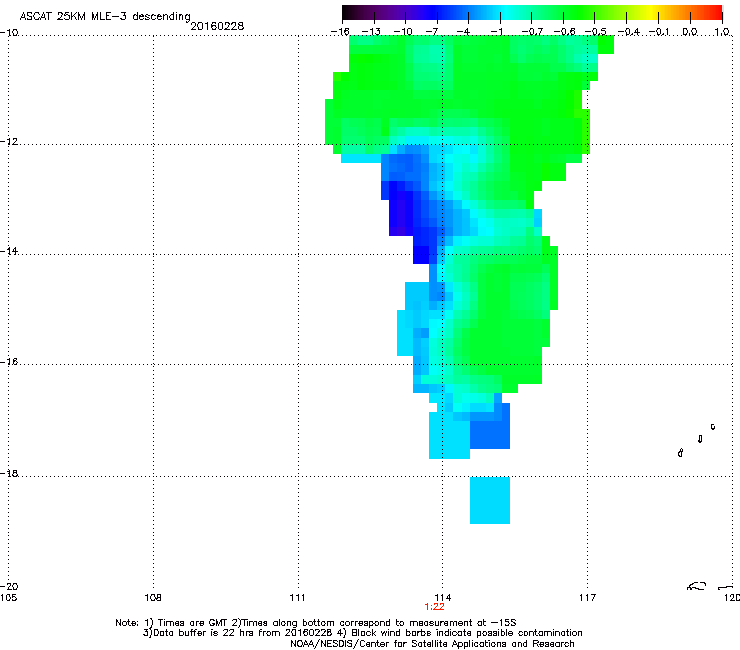Viewport: 740px width, 650px height.
Task: Click the yellow band of the color scale bar
Action: (651, 12)
